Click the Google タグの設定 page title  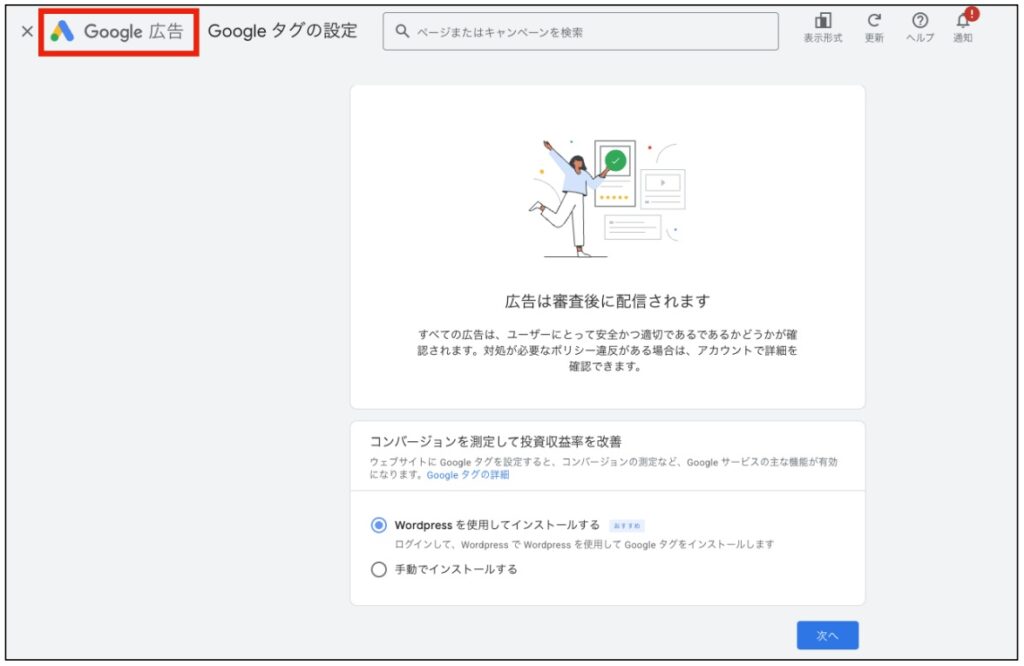coord(282,31)
